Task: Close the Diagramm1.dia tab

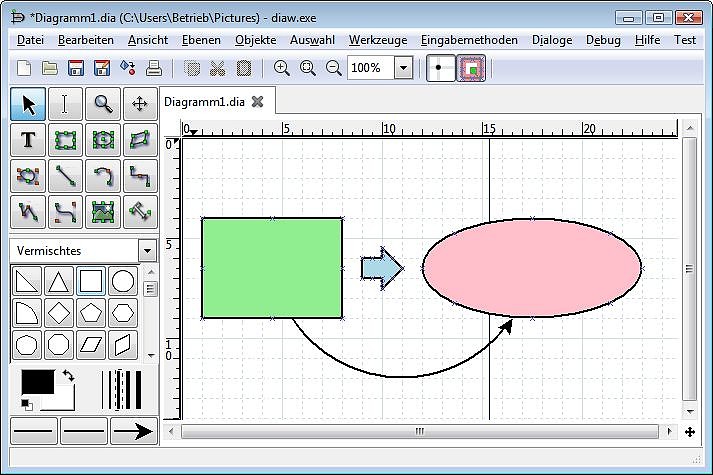Action: point(257,102)
